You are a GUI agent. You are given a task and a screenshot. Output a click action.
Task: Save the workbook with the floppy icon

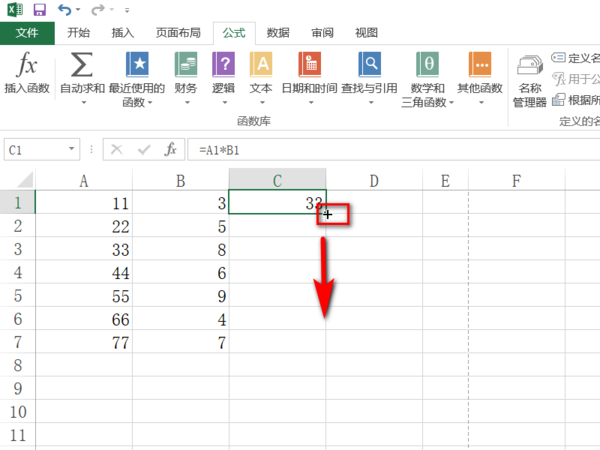coord(39,10)
